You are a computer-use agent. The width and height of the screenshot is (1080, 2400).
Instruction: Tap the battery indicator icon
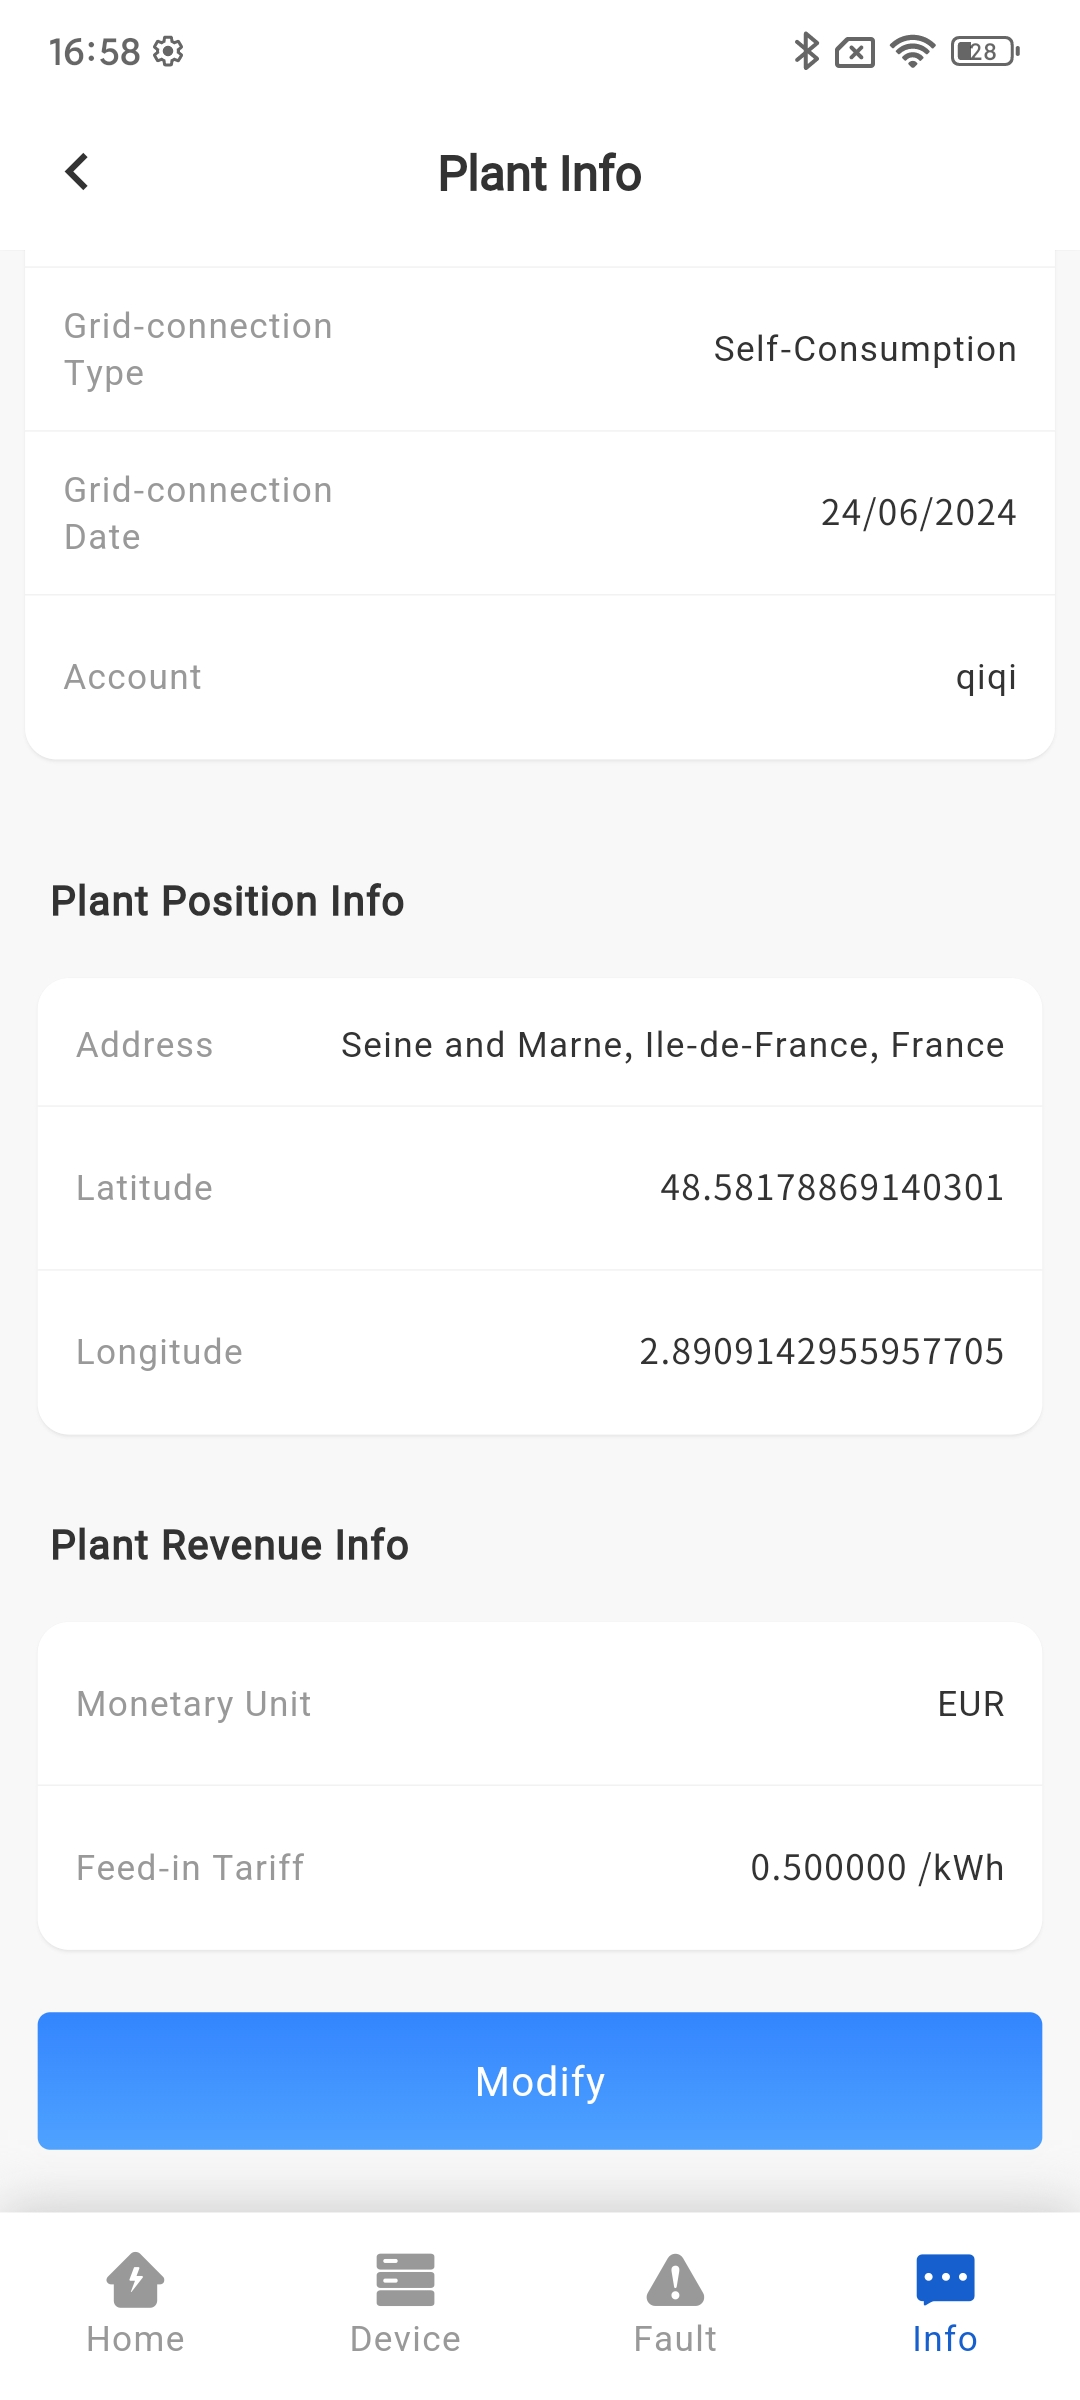(x=985, y=51)
